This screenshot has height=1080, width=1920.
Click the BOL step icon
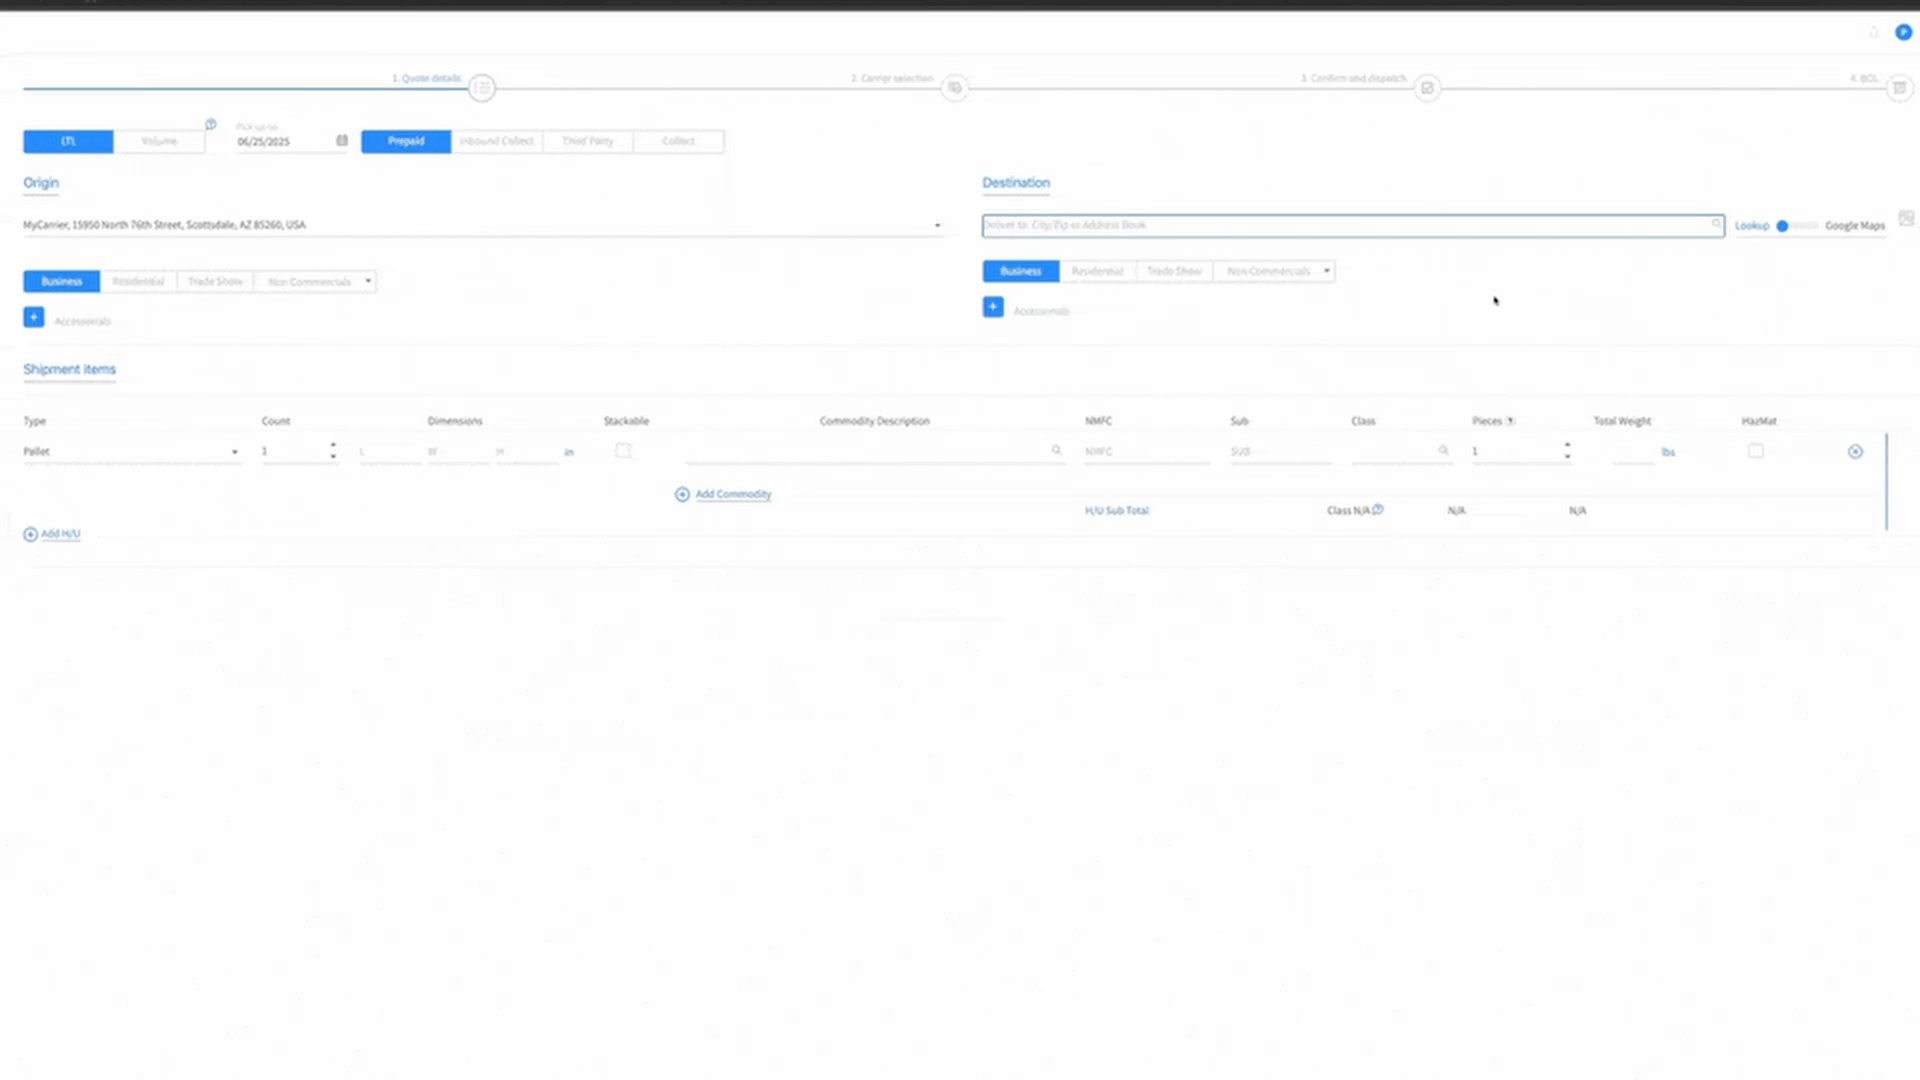[1901, 88]
